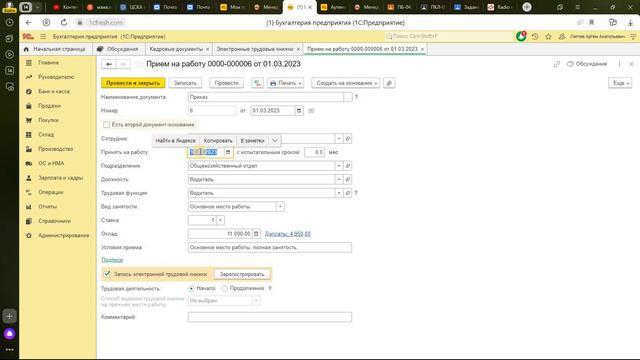Switch to Кадровые документы tab

176,49
